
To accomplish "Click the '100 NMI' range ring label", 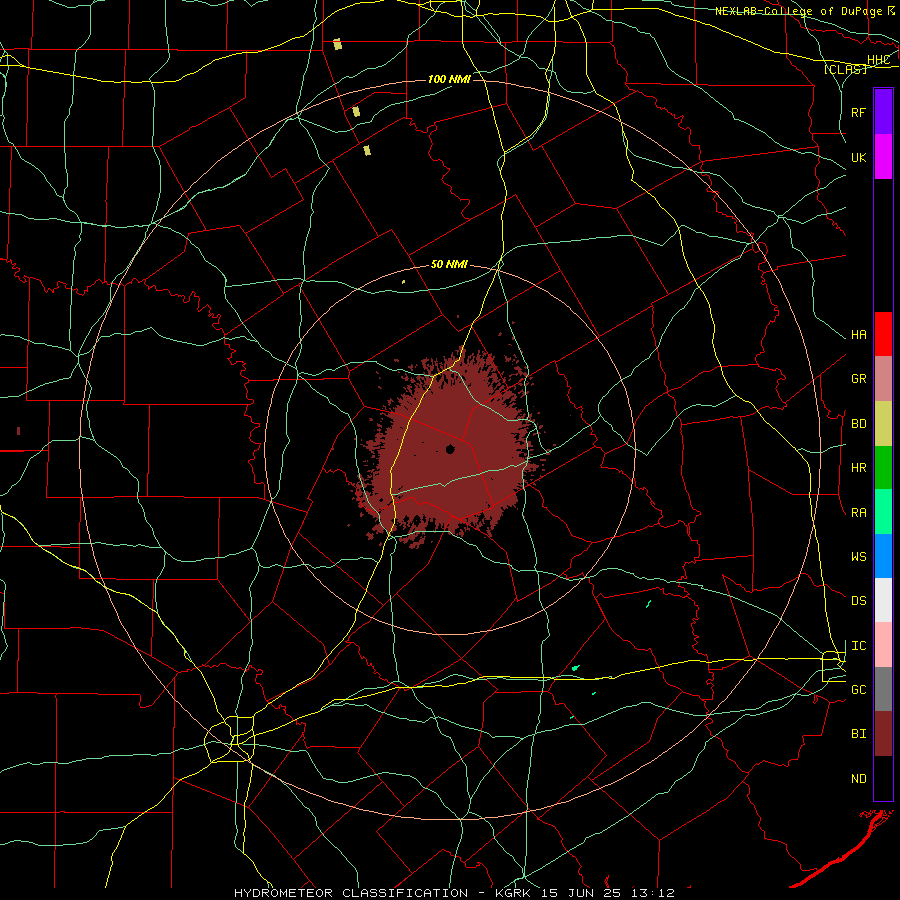I will tap(449, 79).
